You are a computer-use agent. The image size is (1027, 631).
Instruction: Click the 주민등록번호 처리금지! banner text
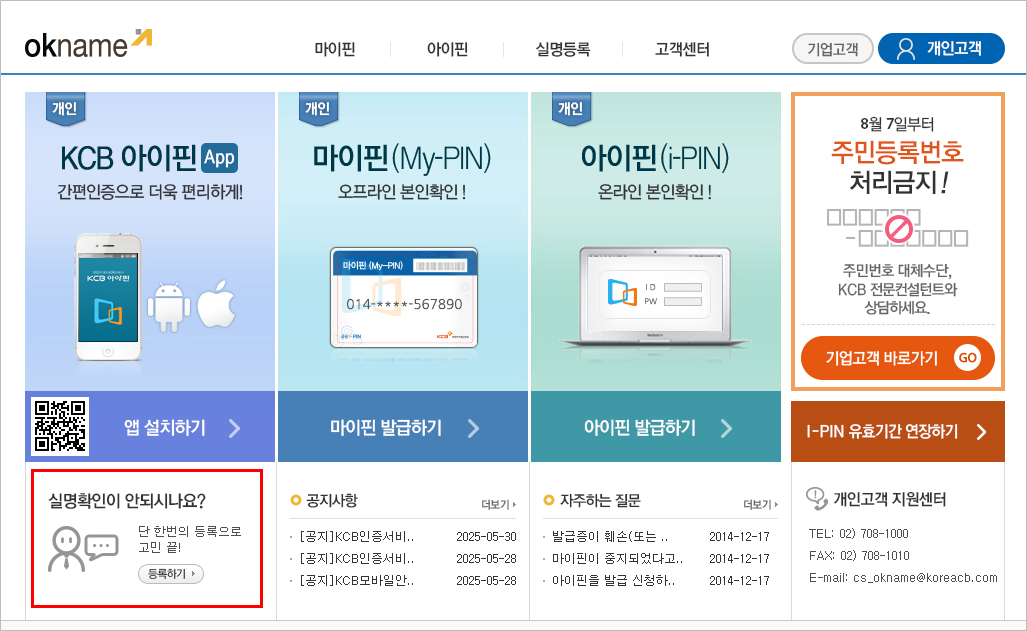pyautogui.click(x=898, y=166)
